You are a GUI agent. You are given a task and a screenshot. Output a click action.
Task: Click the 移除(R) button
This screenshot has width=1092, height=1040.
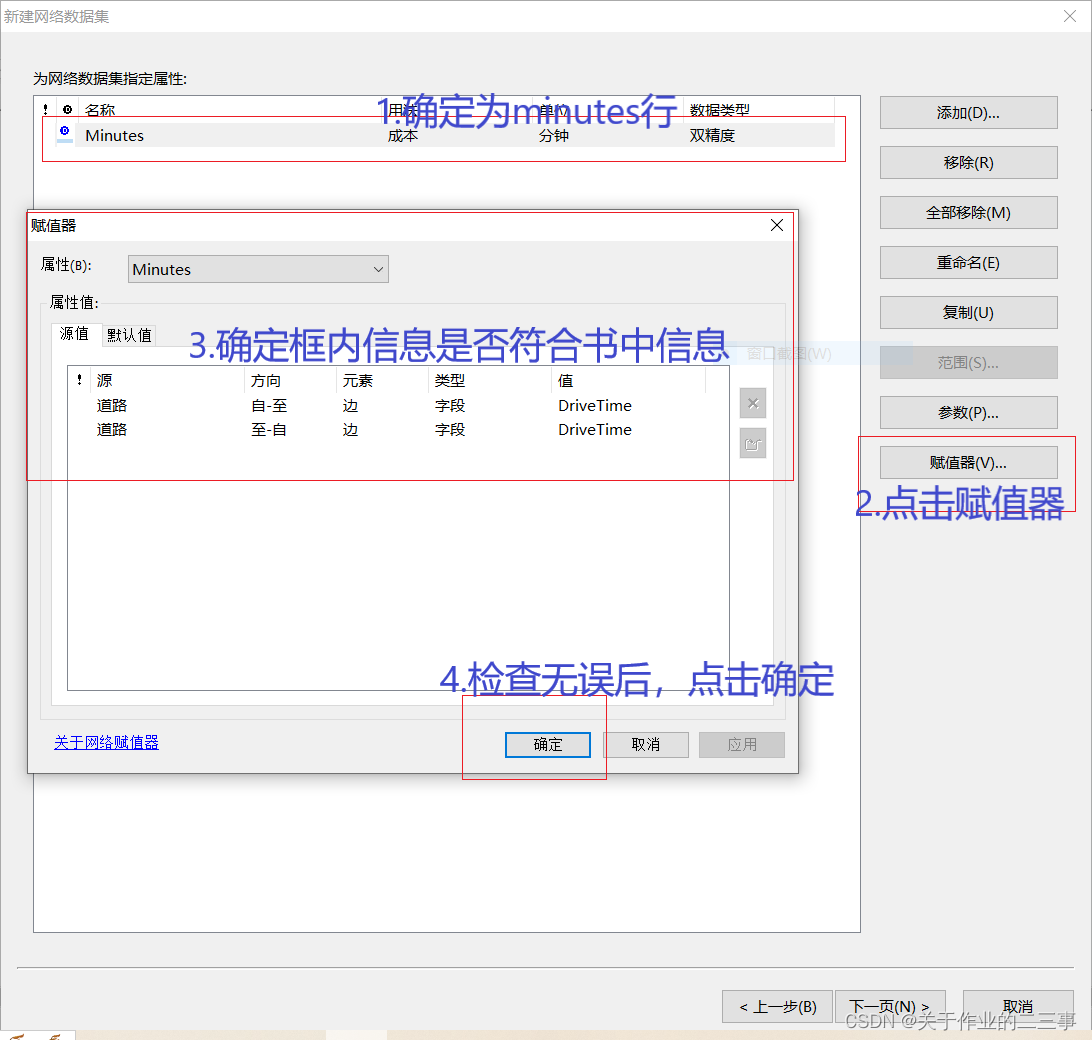click(x=967, y=162)
